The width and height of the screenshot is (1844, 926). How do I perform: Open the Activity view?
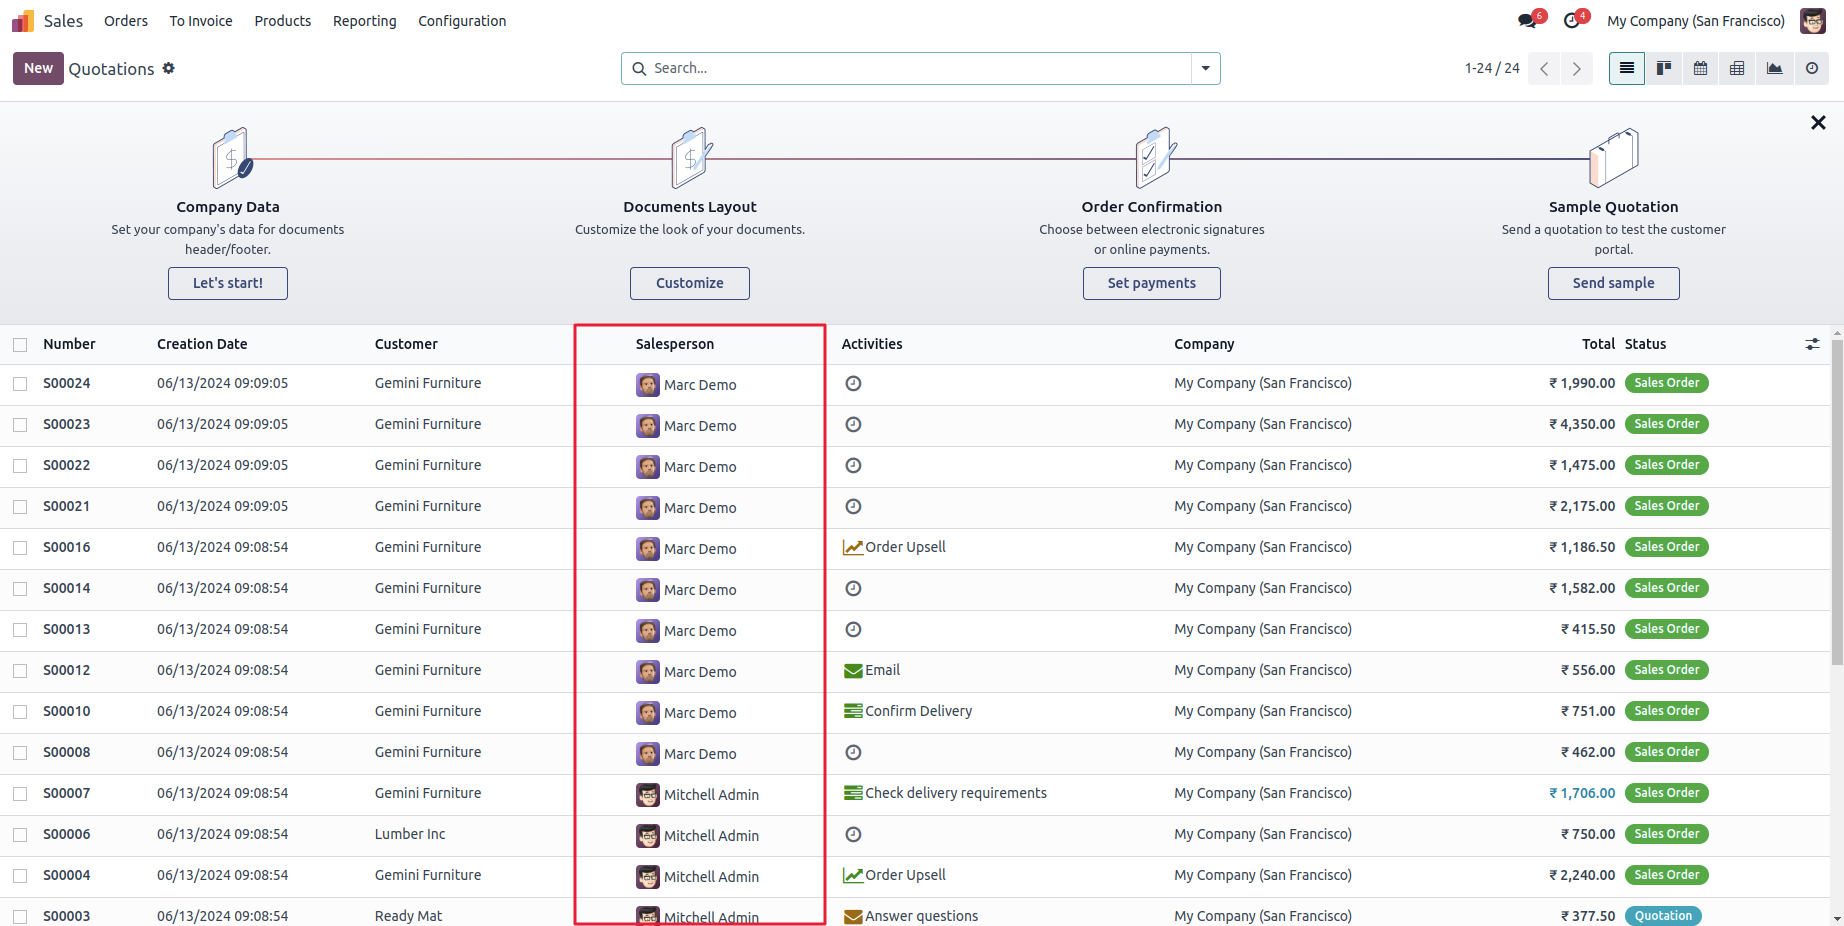[x=1811, y=68]
